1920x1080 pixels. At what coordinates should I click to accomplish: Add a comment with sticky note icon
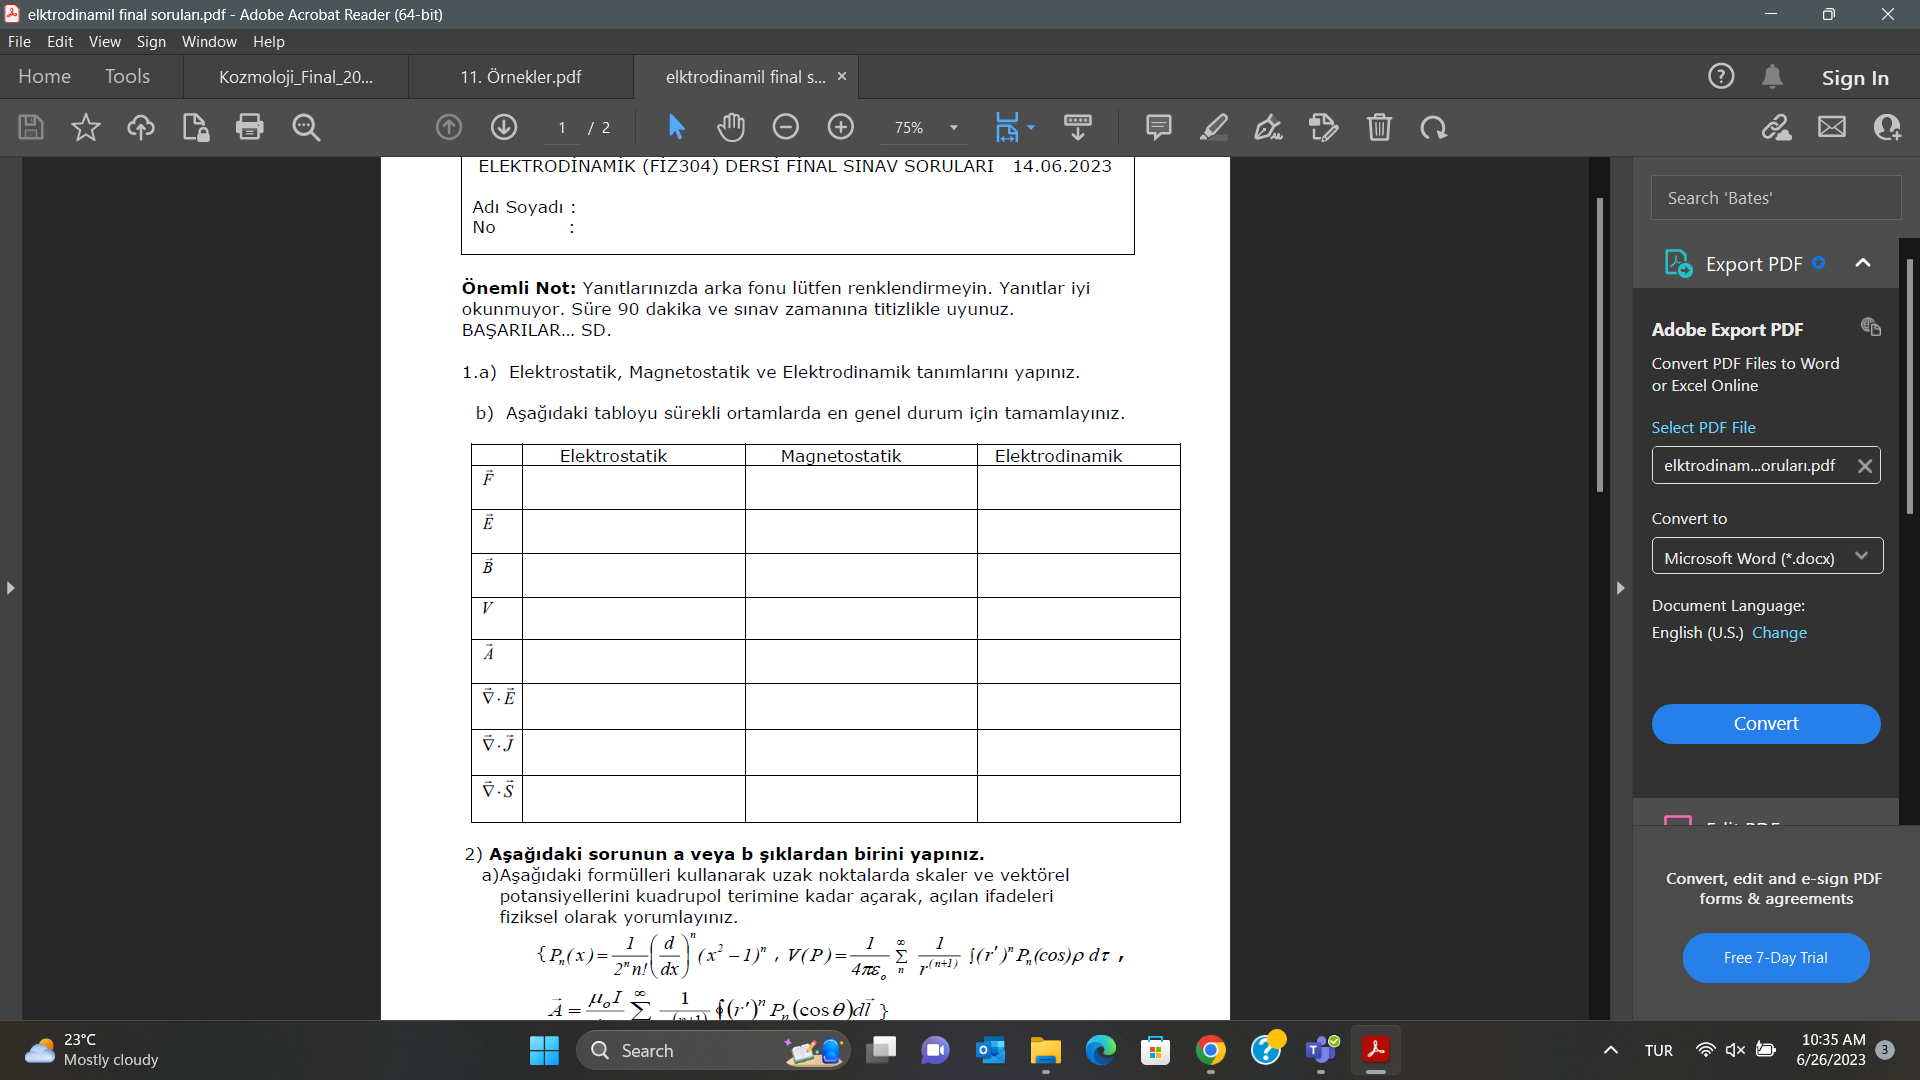click(x=1158, y=127)
